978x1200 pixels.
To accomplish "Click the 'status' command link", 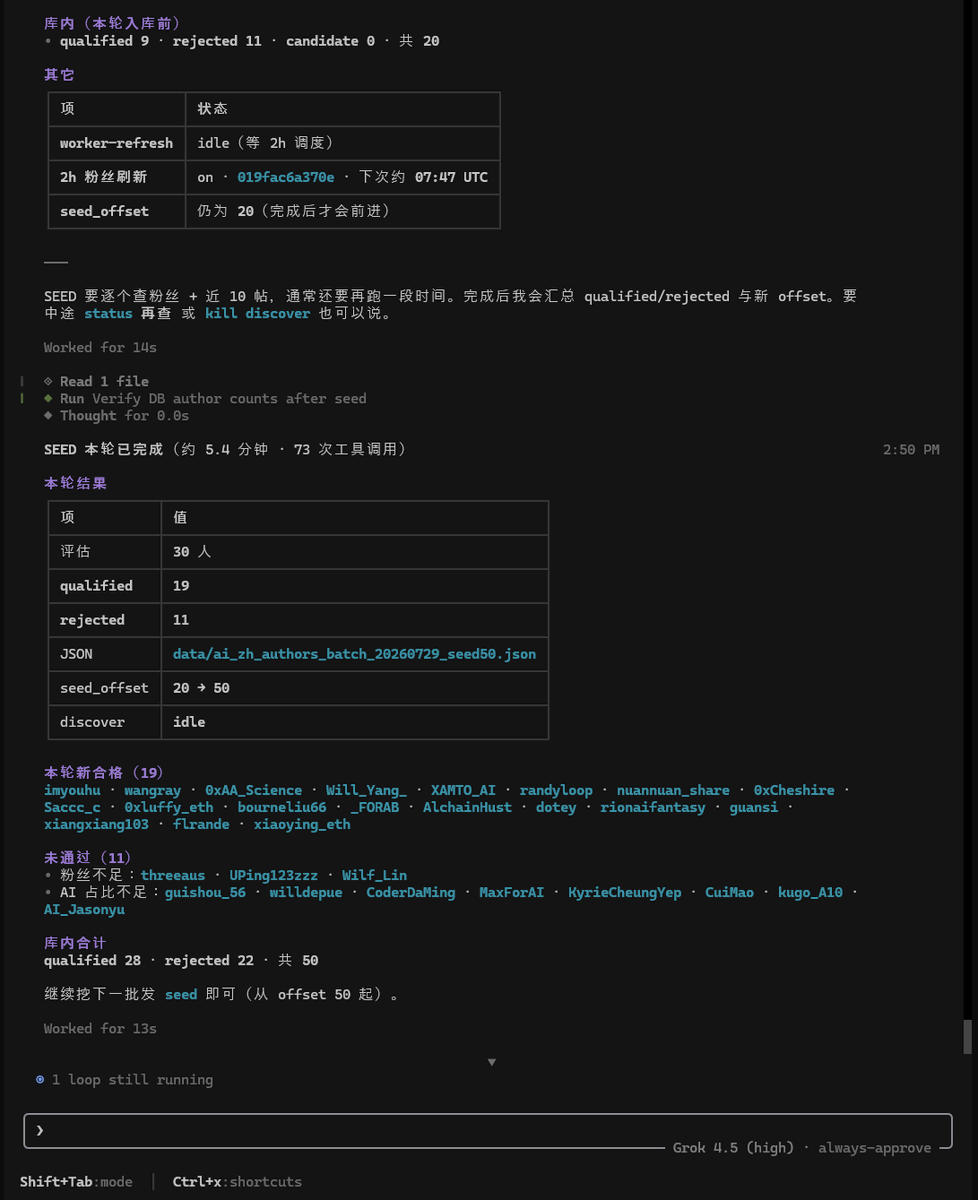I will (x=108, y=313).
